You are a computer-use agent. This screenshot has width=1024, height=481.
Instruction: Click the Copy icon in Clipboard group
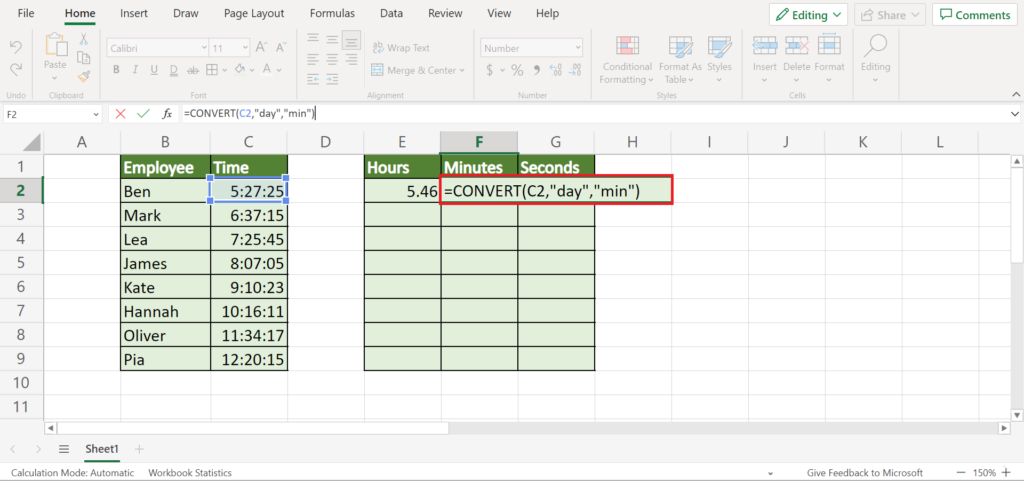83,57
